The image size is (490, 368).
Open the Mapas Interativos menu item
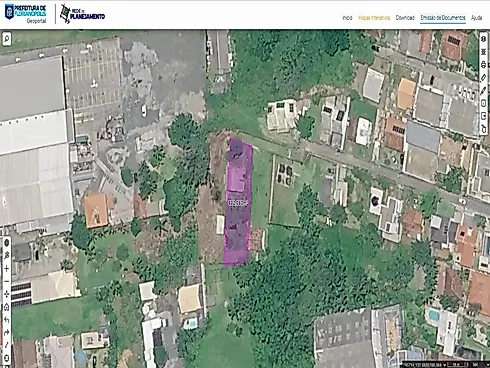pyautogui.click(x=374, y=18)
